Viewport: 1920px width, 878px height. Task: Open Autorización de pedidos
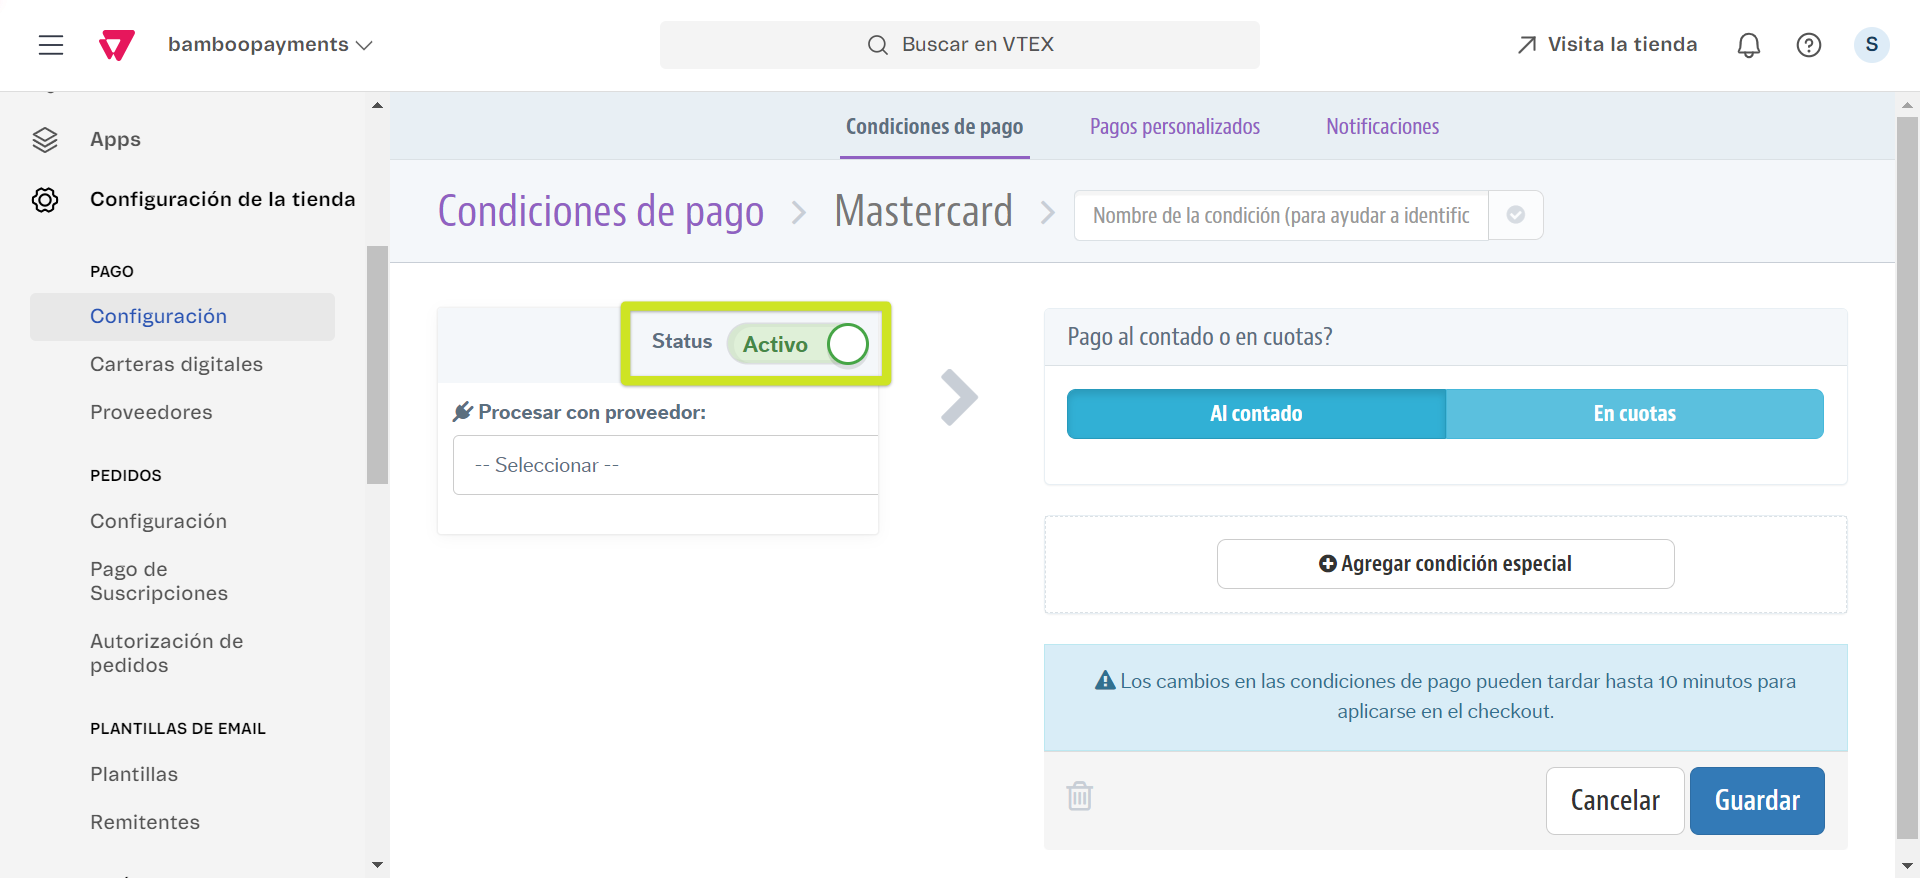[x=166, y=653]
